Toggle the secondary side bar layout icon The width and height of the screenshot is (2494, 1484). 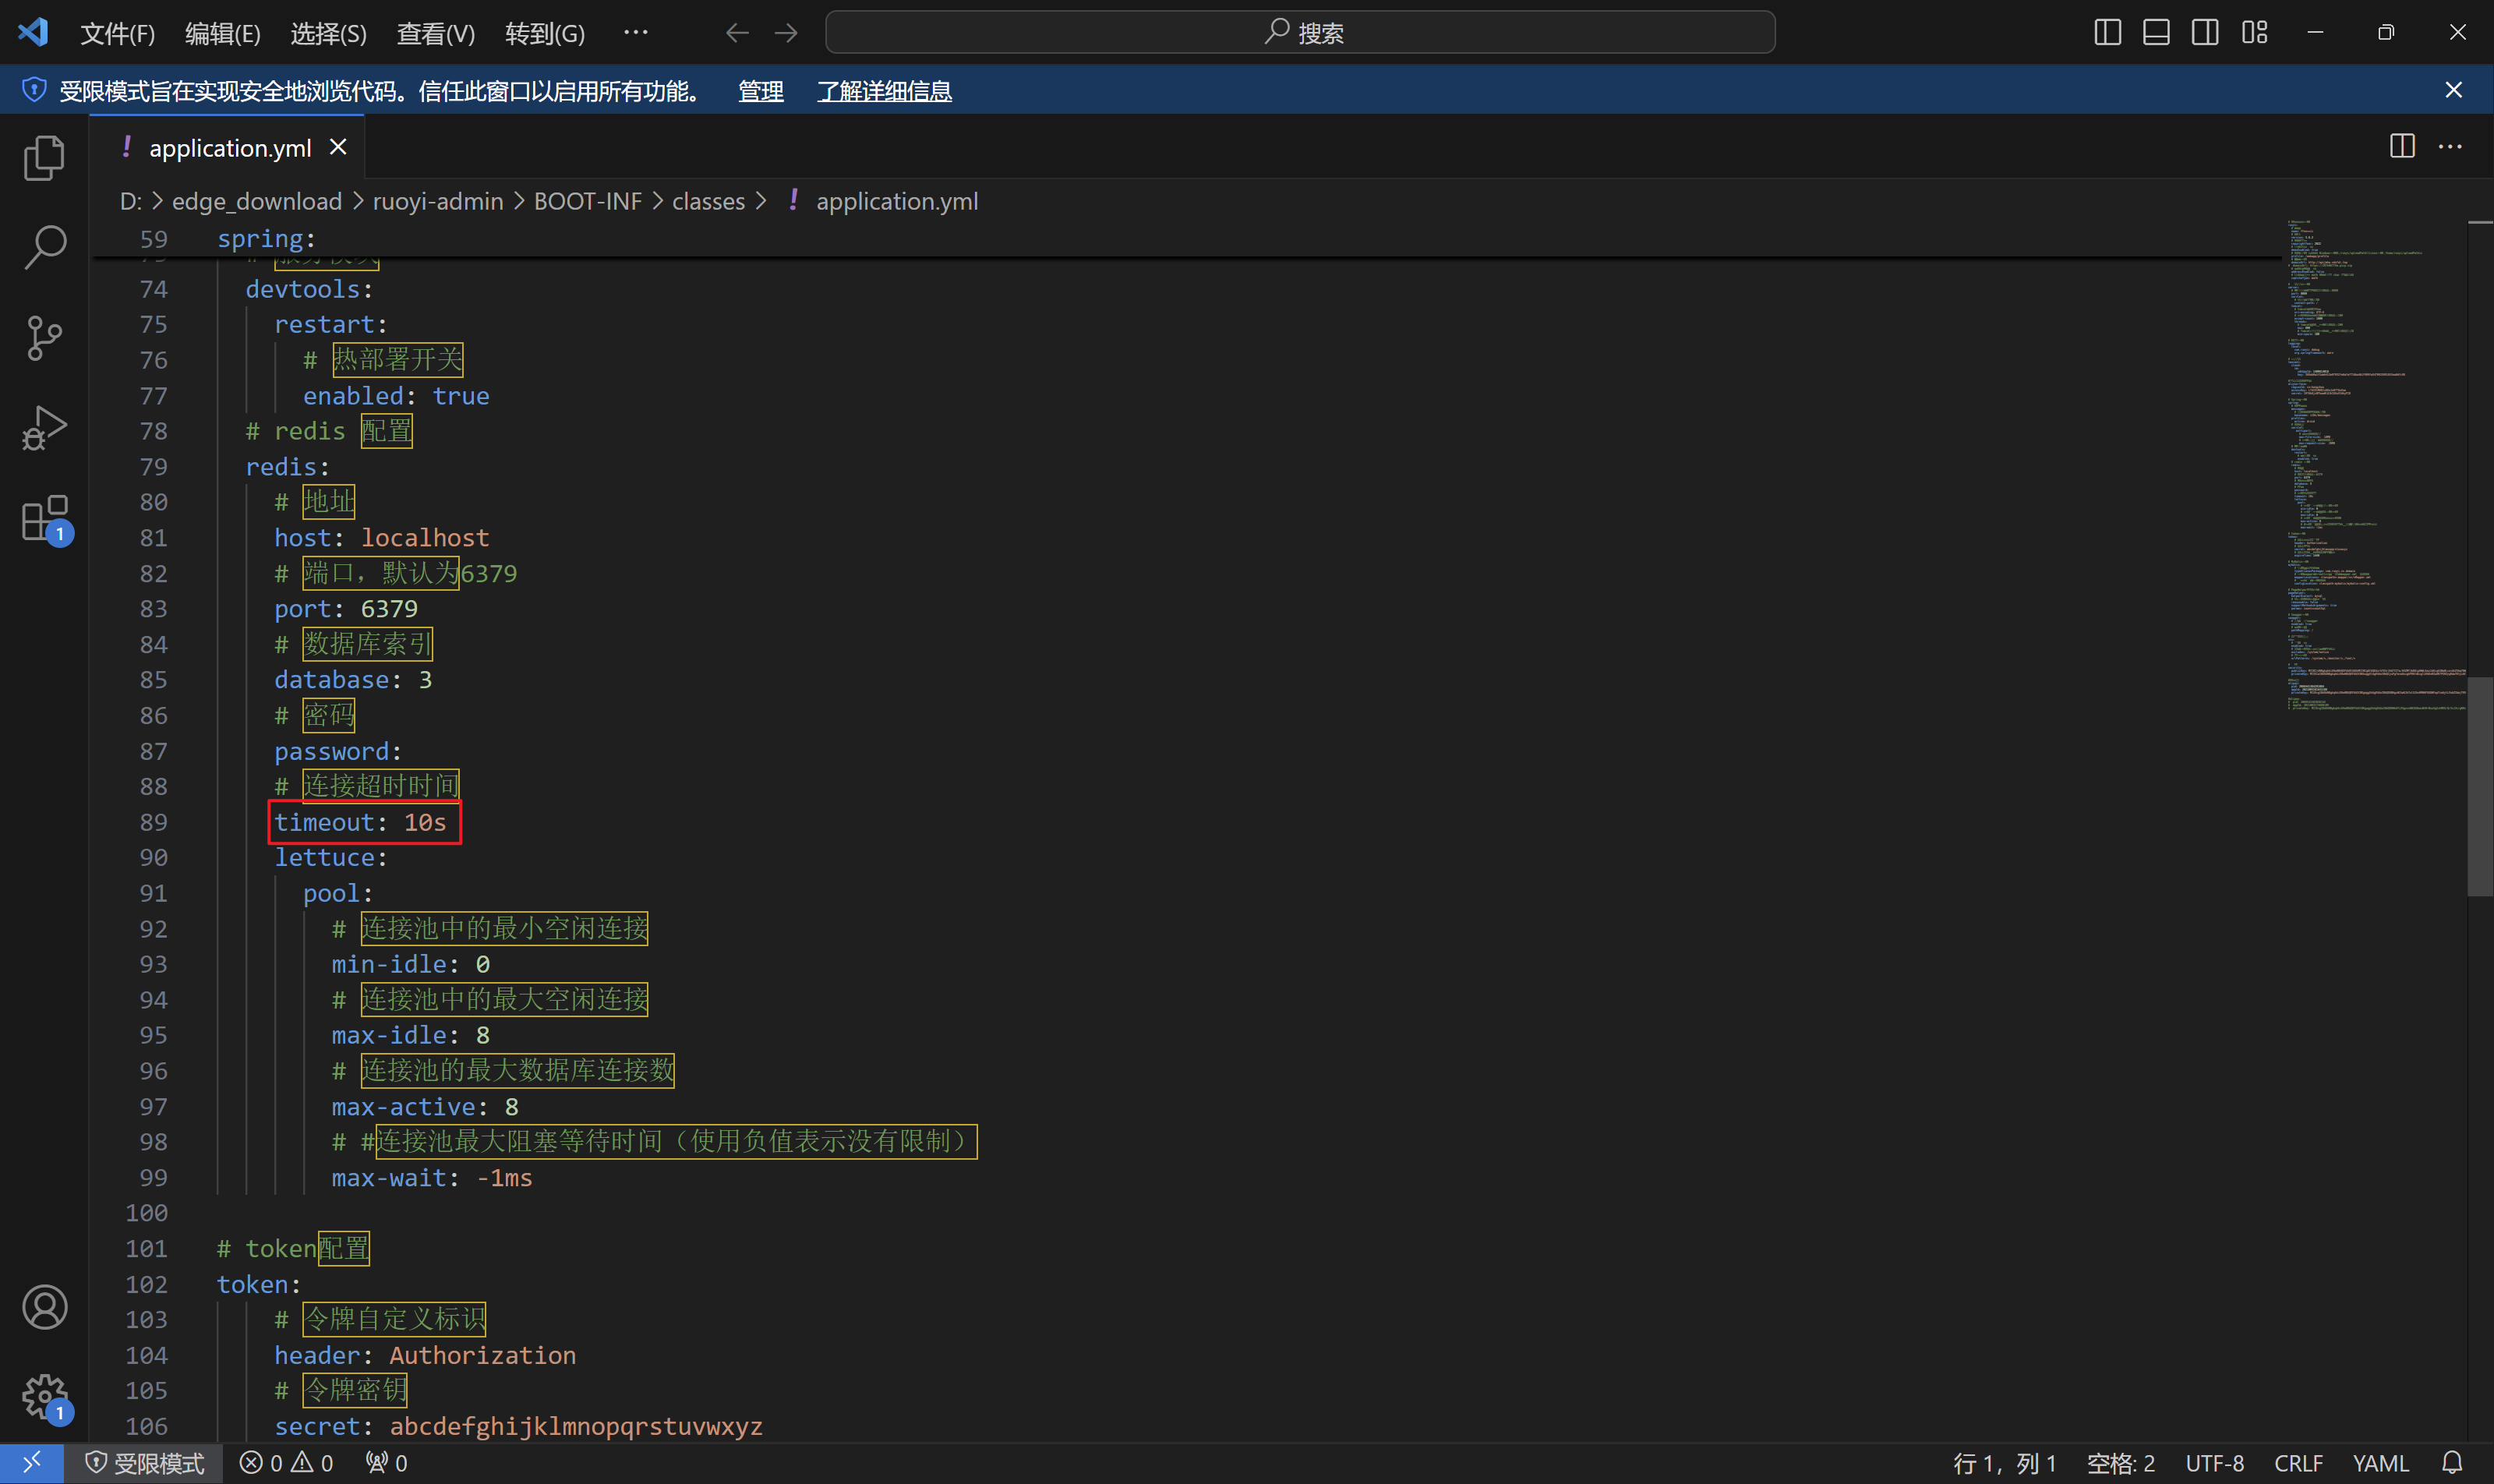click(x=2205, y=33)
